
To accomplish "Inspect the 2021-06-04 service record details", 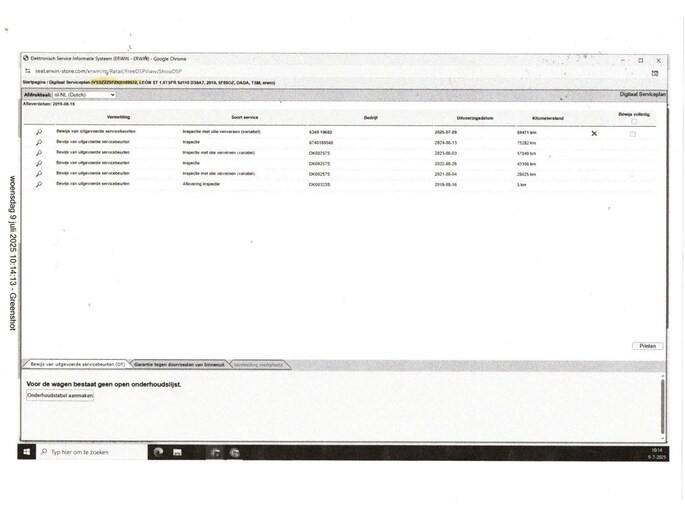I will point(38,174).
